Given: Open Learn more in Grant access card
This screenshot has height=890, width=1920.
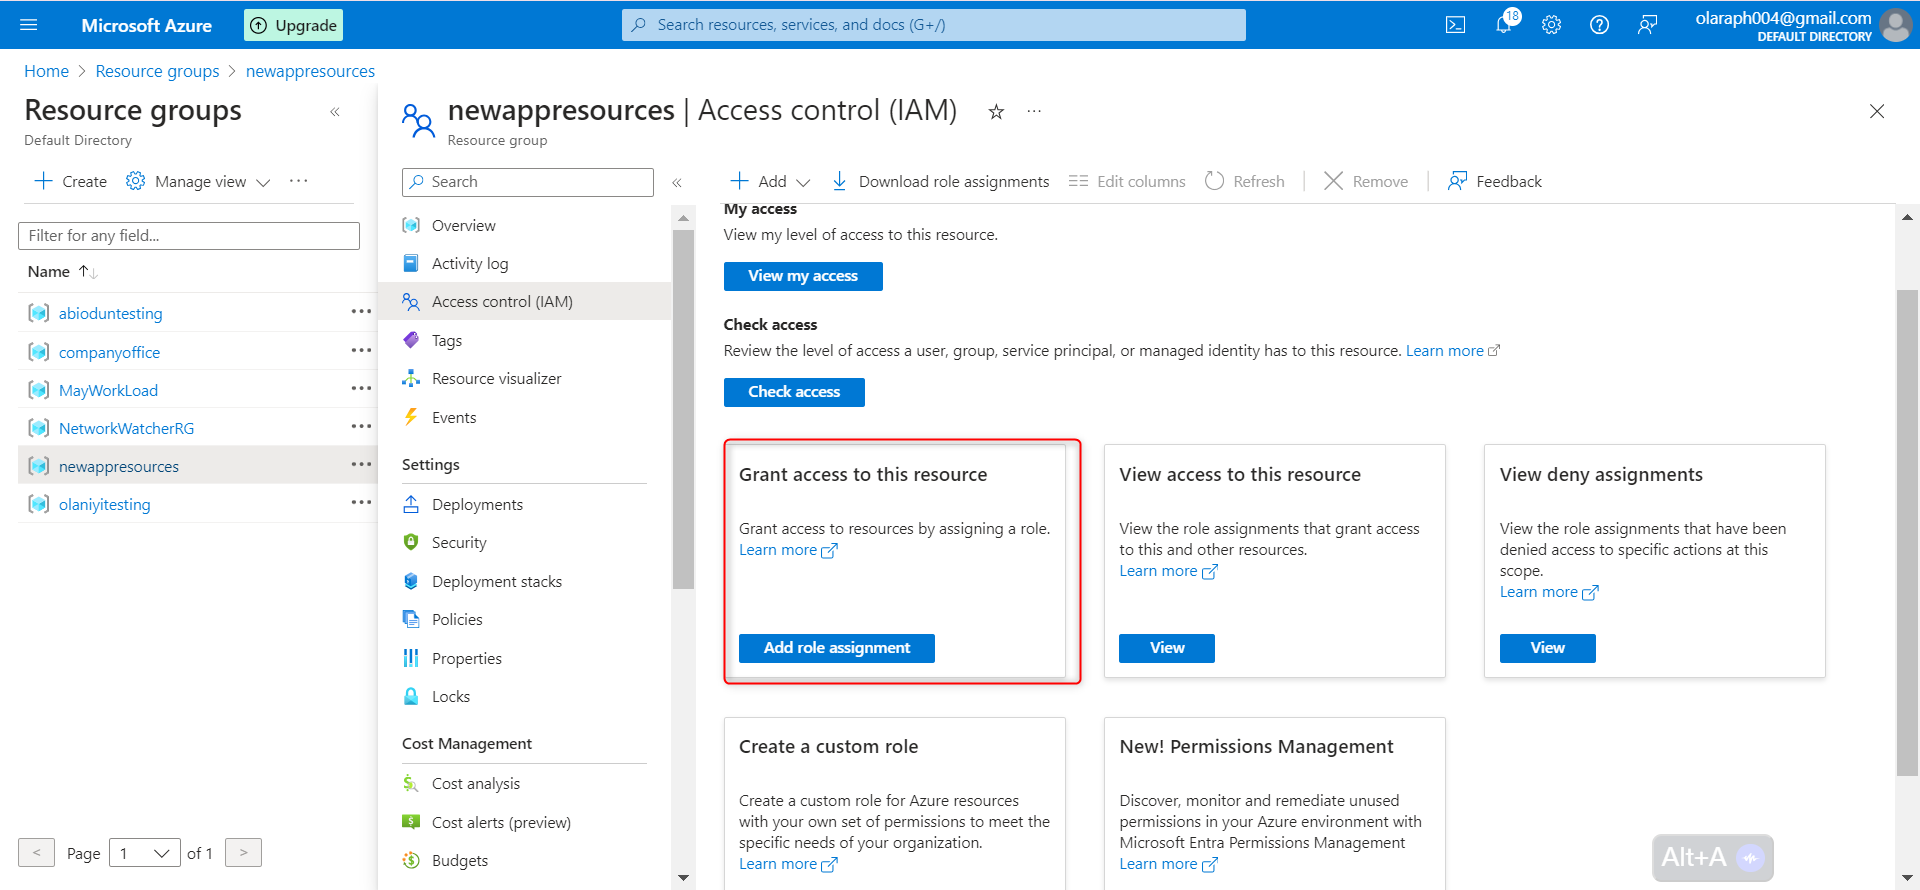Looking at the screenshot, I should pyautogui.click(x=788, y=550).
